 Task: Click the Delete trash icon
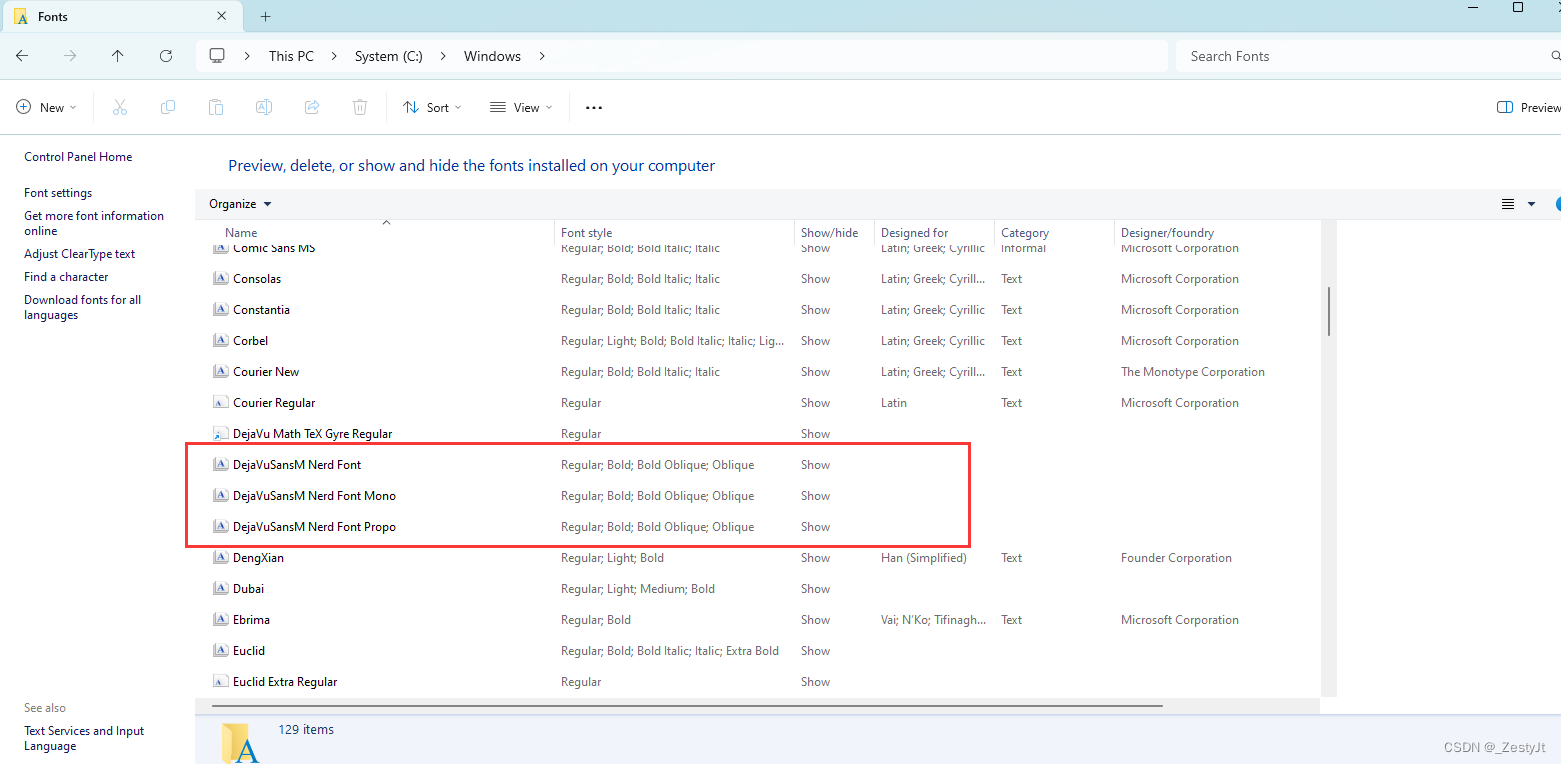[360, 107]
